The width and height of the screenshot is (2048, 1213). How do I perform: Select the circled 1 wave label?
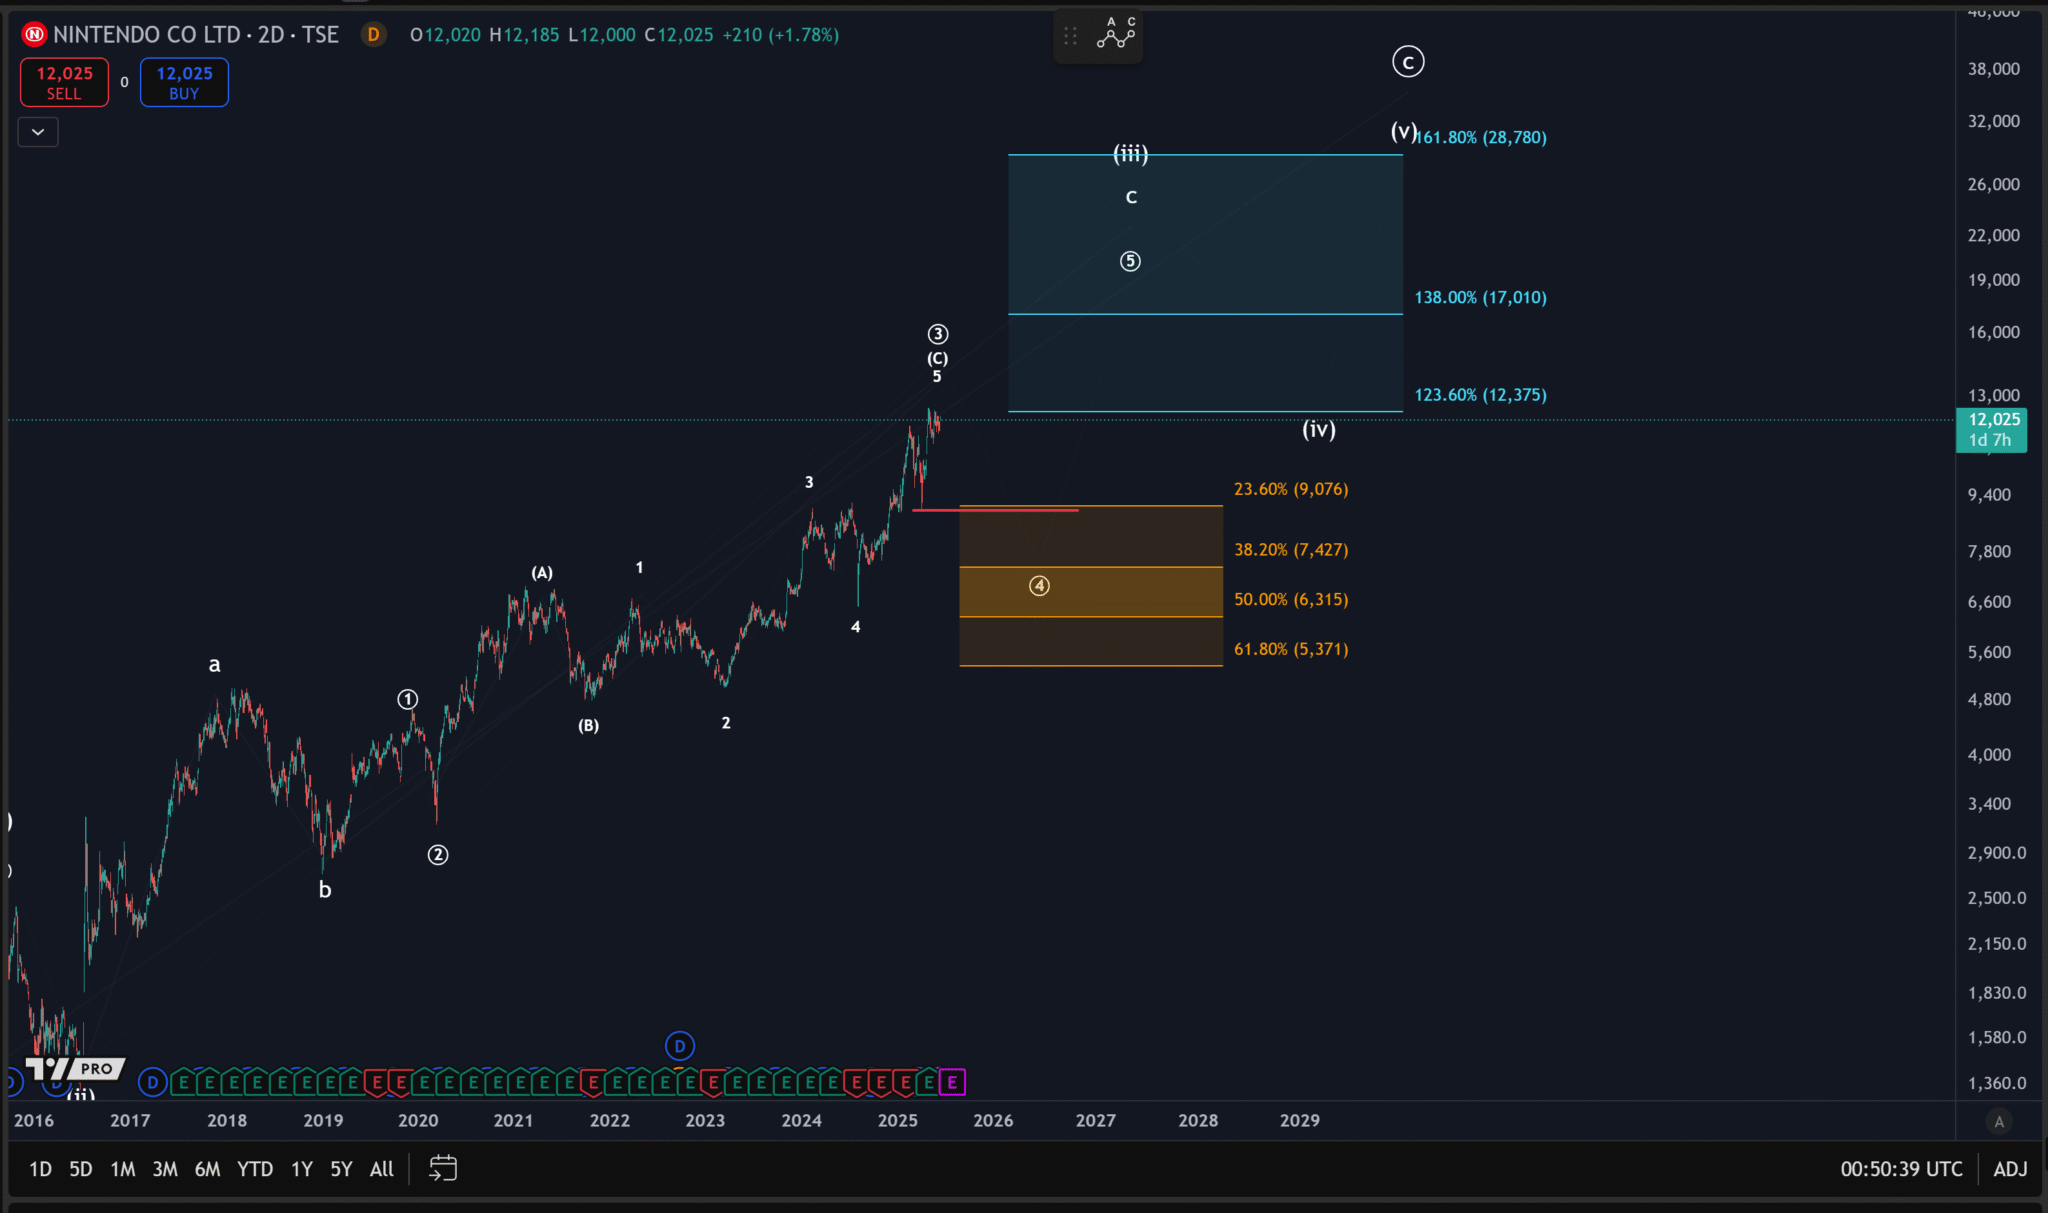tap(408, 699)
